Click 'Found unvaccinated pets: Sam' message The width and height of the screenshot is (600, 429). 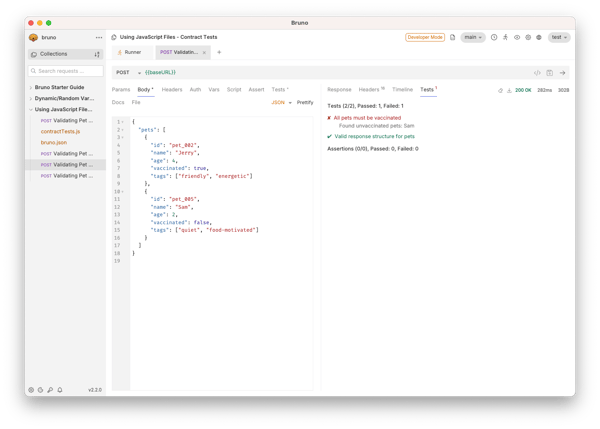point(377,126)
